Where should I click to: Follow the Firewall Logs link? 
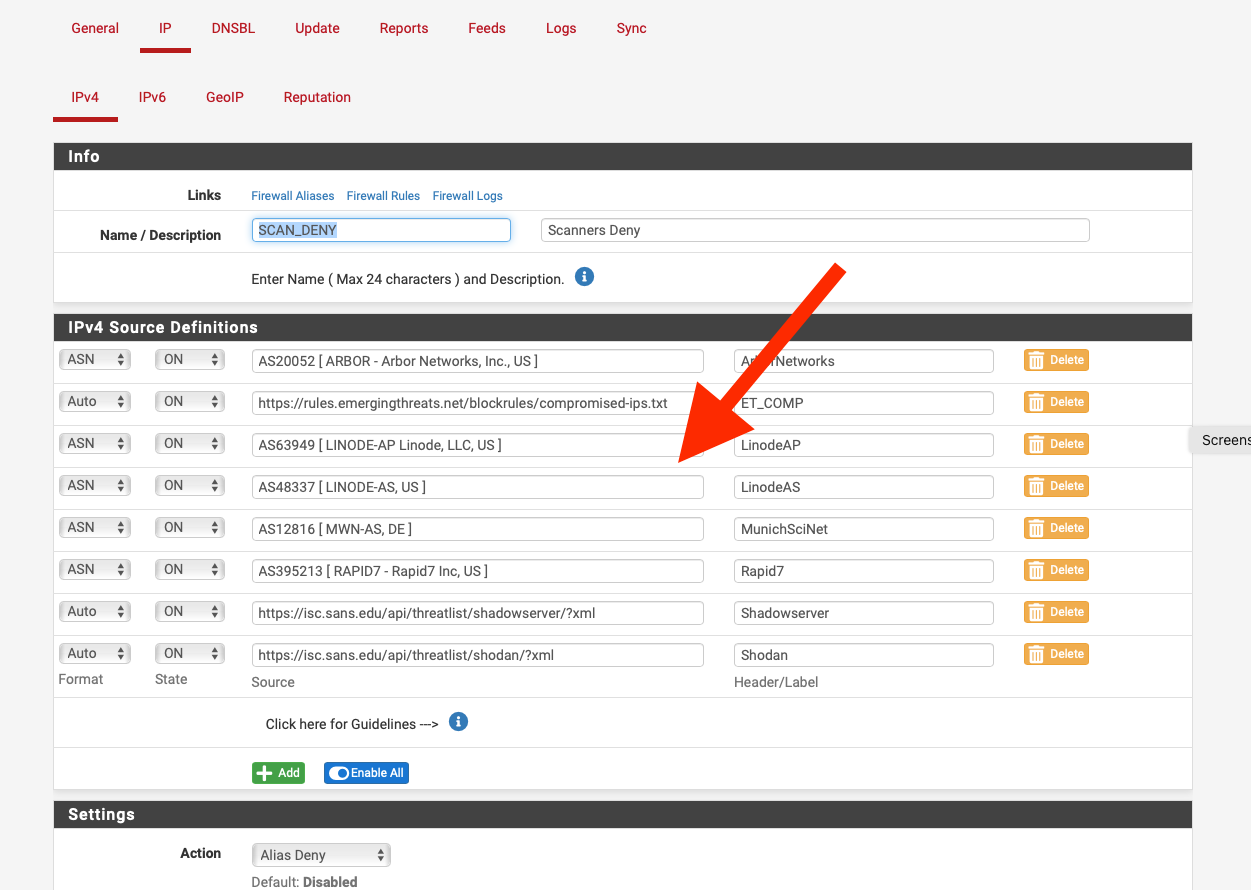click(x=467, y=196)
